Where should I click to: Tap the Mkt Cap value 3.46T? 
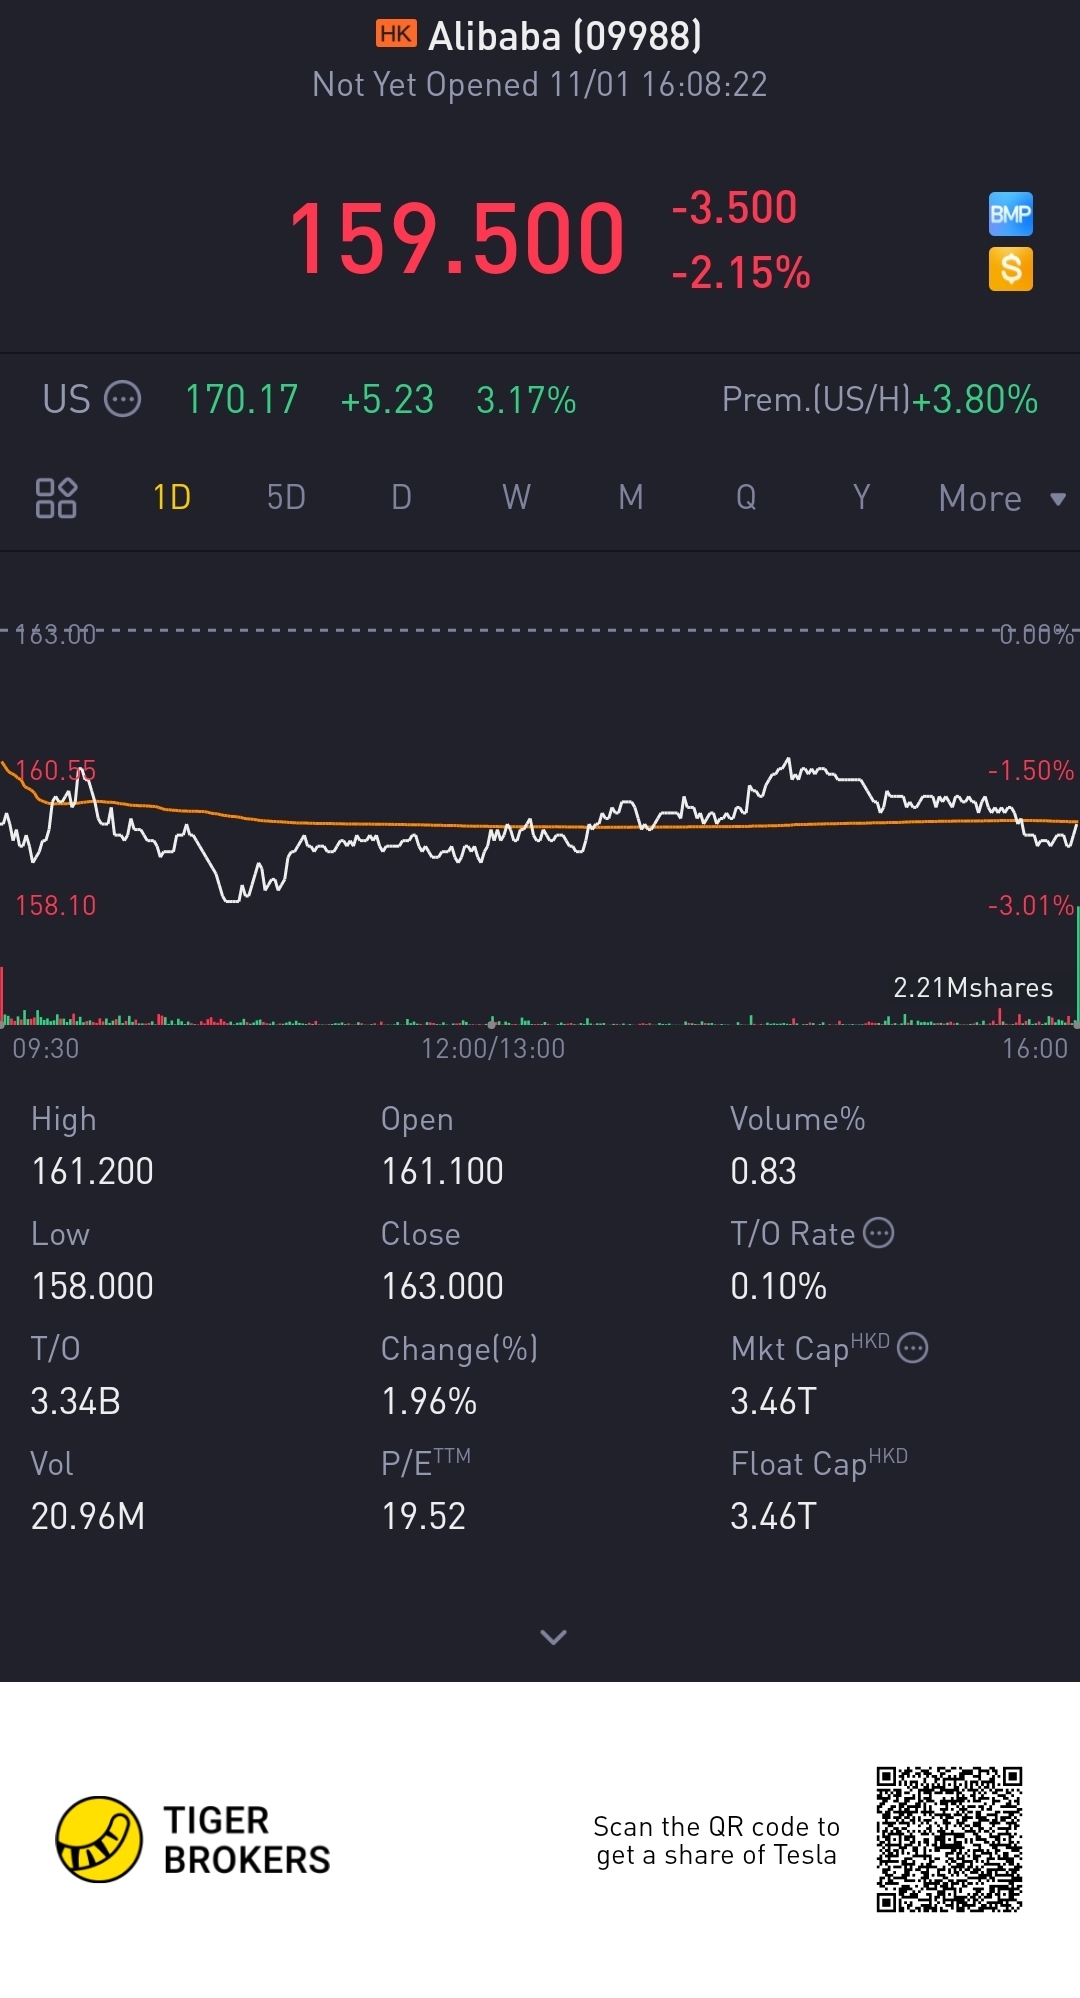[x=773, y=1401]
